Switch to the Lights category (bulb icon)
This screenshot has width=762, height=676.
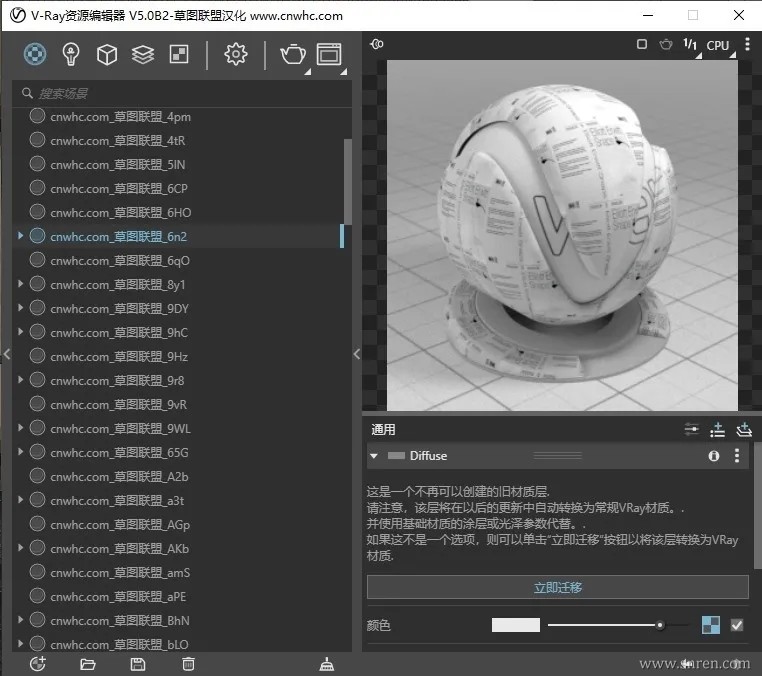(70, 54)
